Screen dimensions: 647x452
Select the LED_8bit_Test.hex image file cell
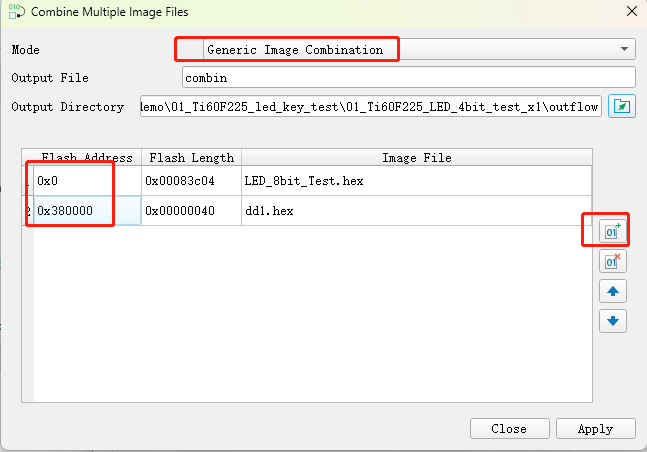click(x=416, y=181)
